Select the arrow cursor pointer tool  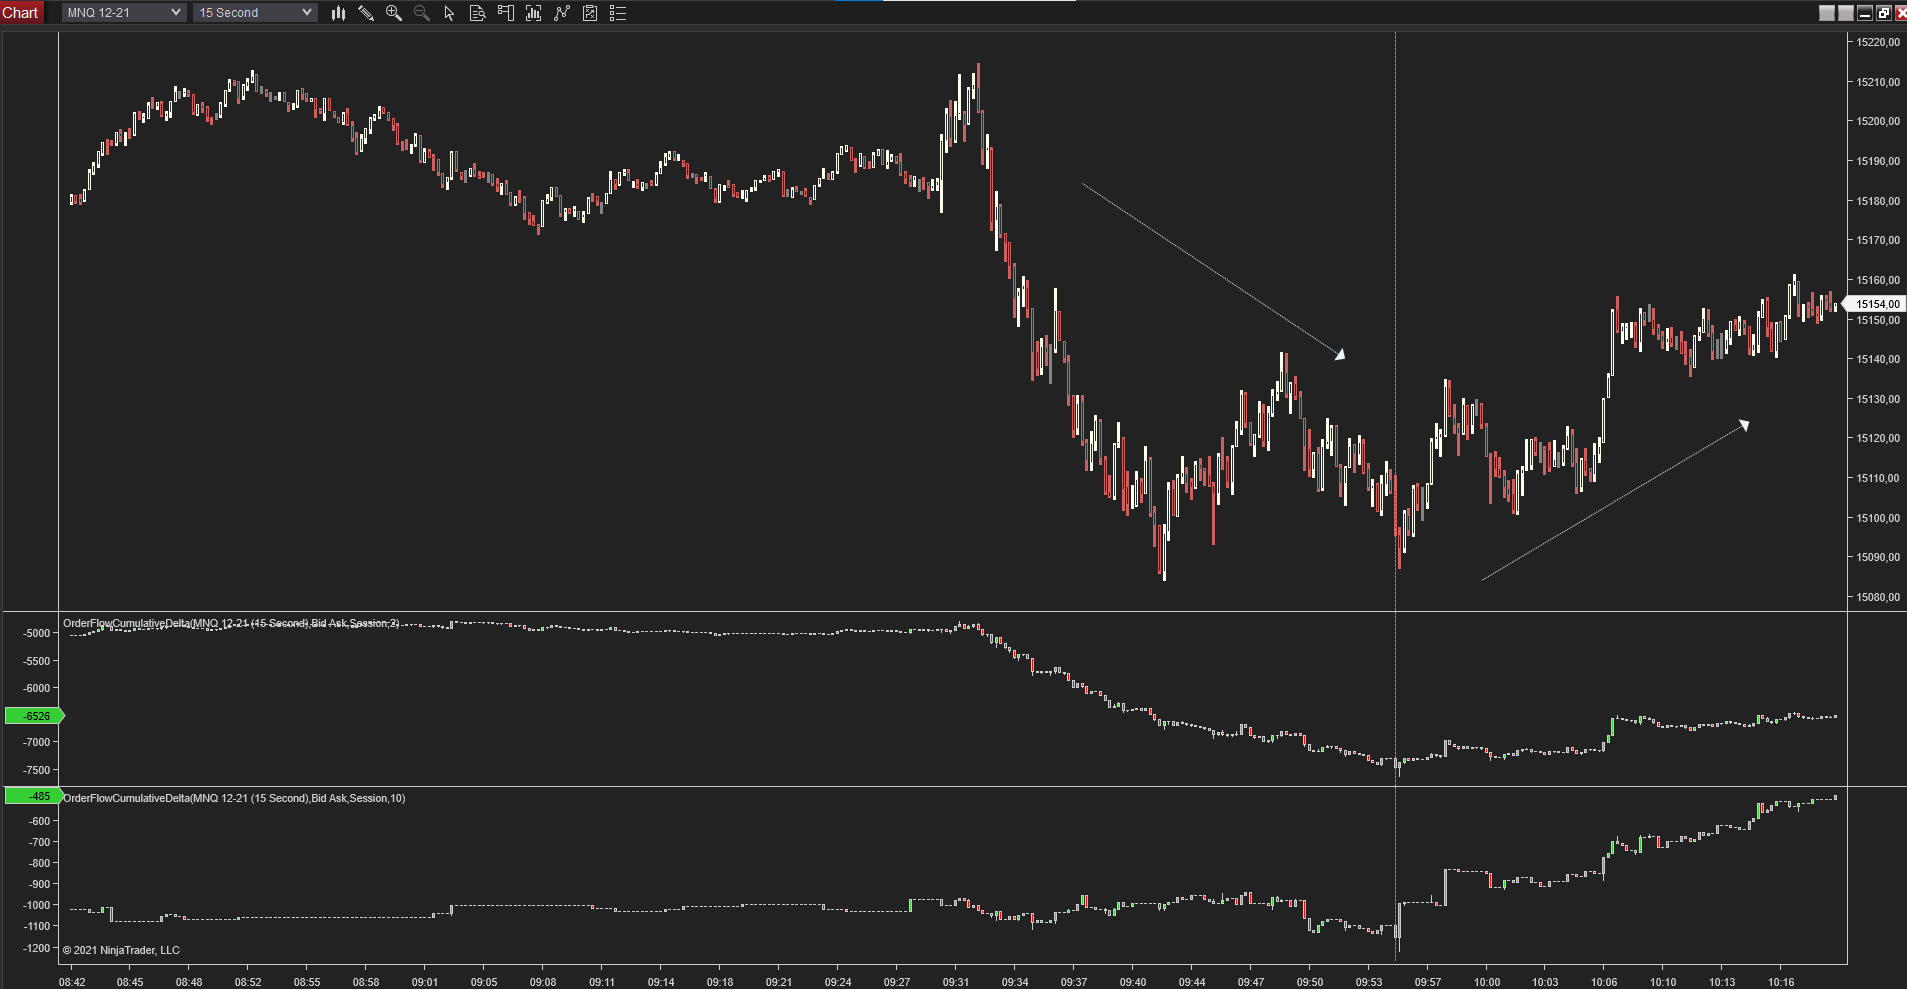tap(449, 13)
